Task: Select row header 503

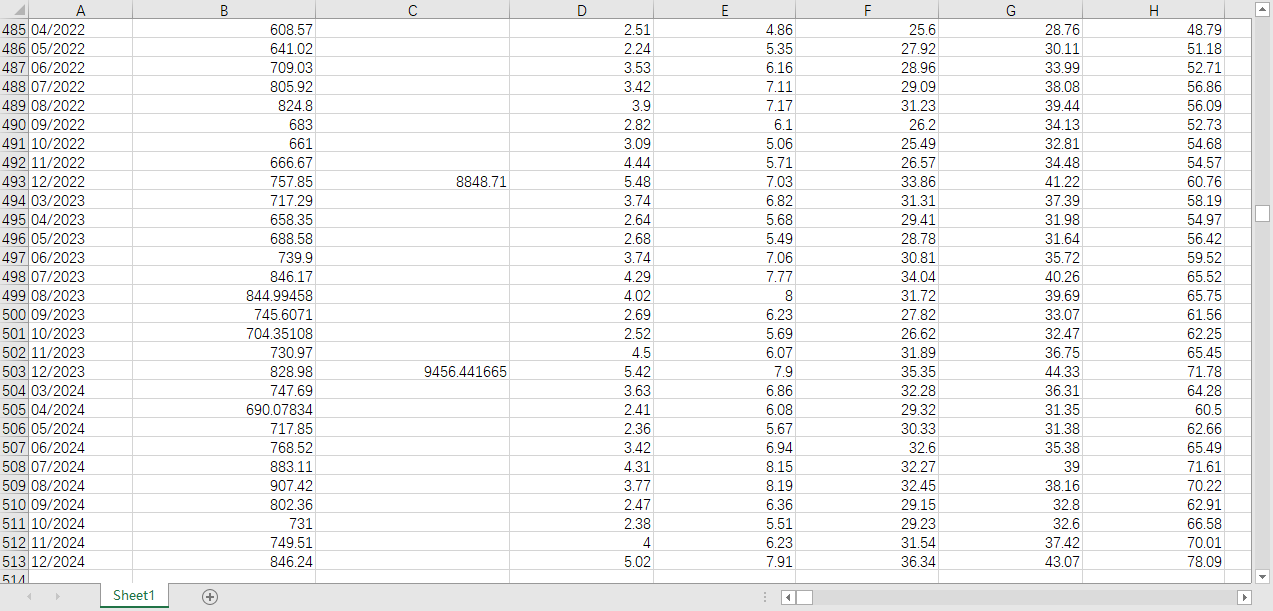Action: tap(15, 372)
